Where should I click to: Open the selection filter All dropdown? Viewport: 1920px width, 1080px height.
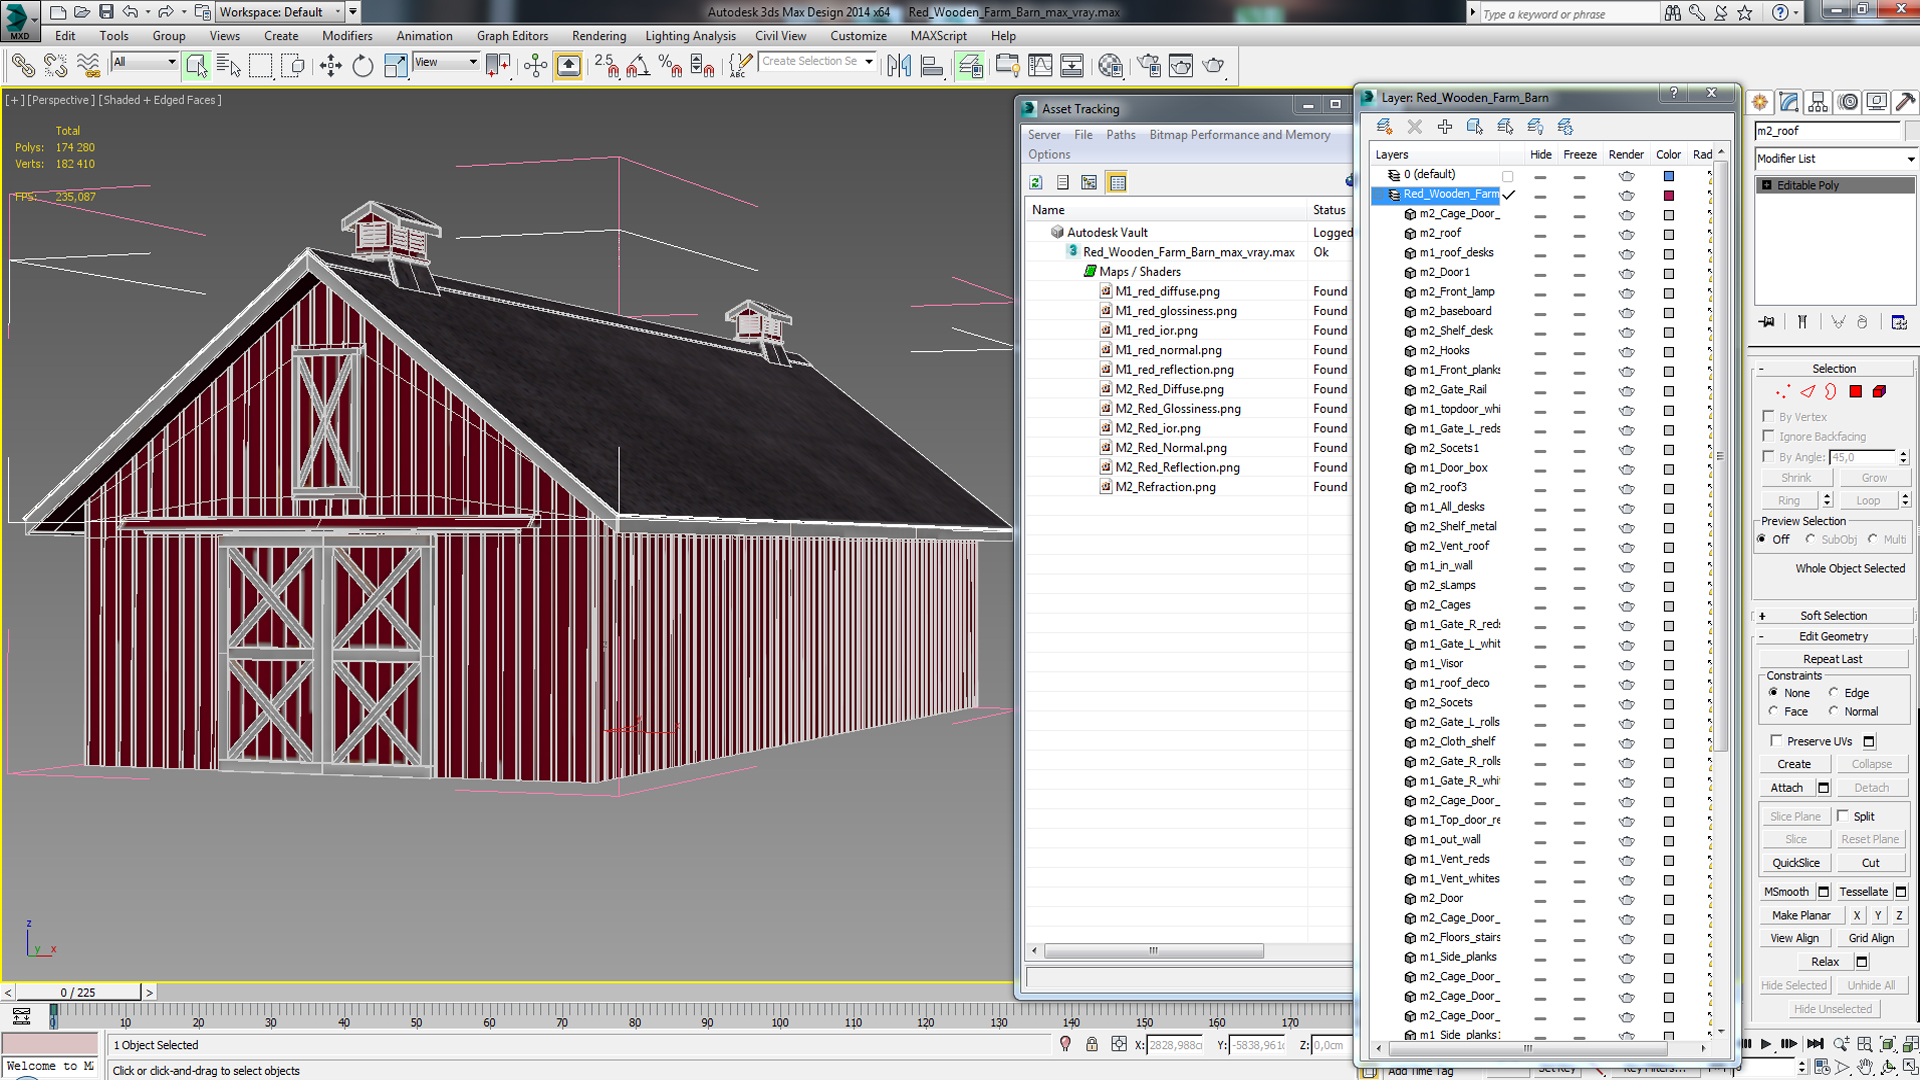pyautogui.click(x=145, y=62)
